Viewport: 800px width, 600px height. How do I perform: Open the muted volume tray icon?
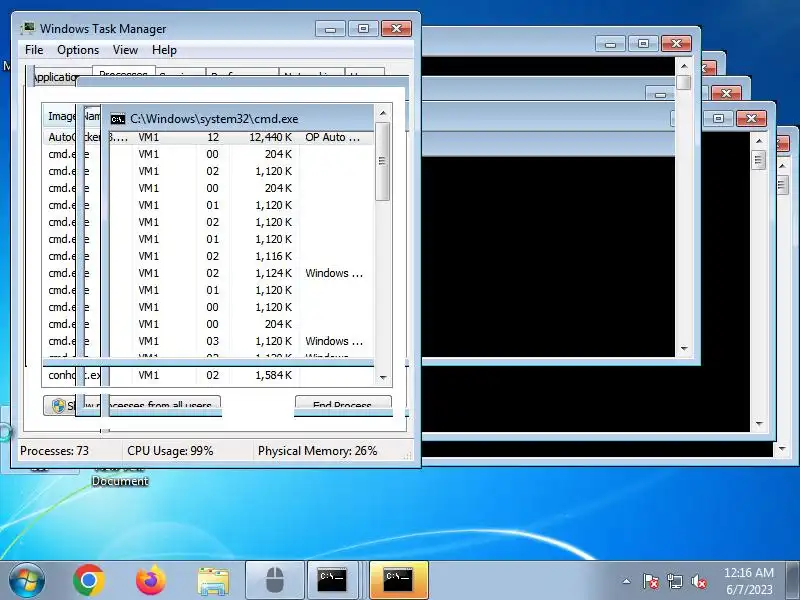pyautogui.click(x=698, y=581)
